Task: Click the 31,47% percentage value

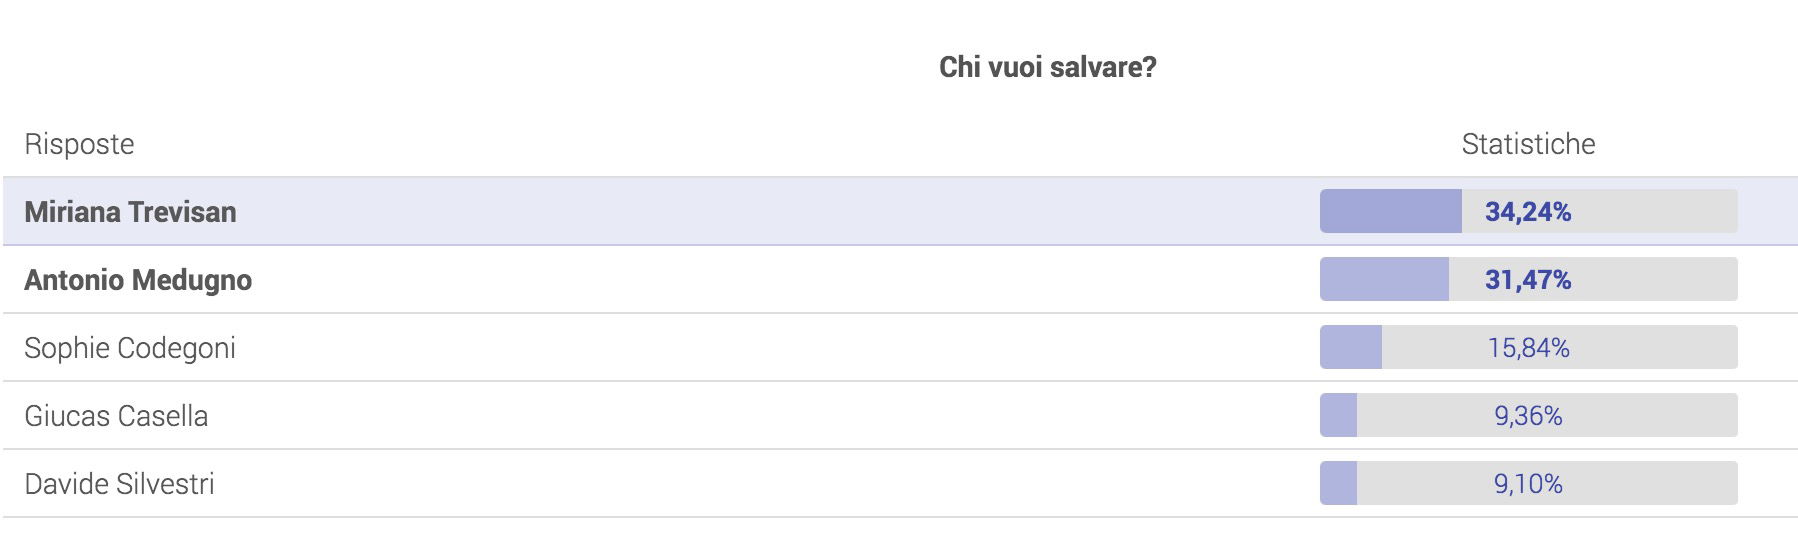Action: click(x=1528, y=280)
